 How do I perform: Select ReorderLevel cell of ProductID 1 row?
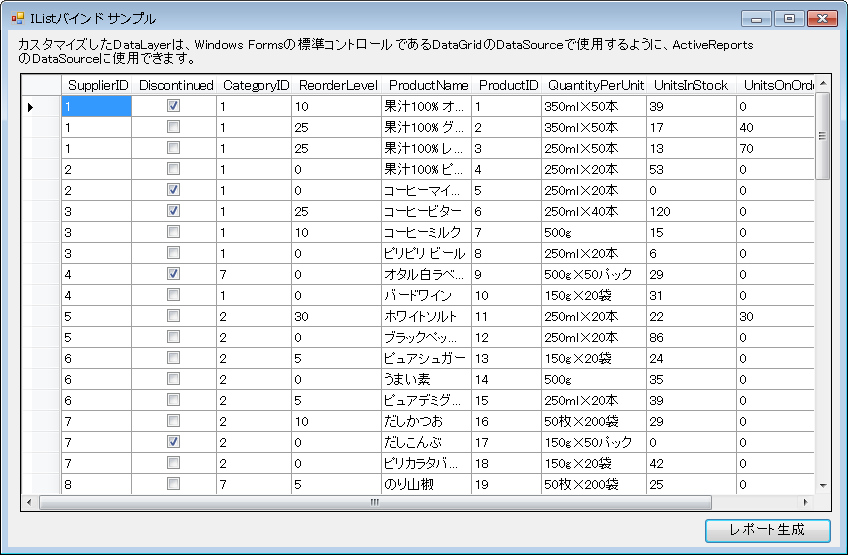click(x=336, y=107)
